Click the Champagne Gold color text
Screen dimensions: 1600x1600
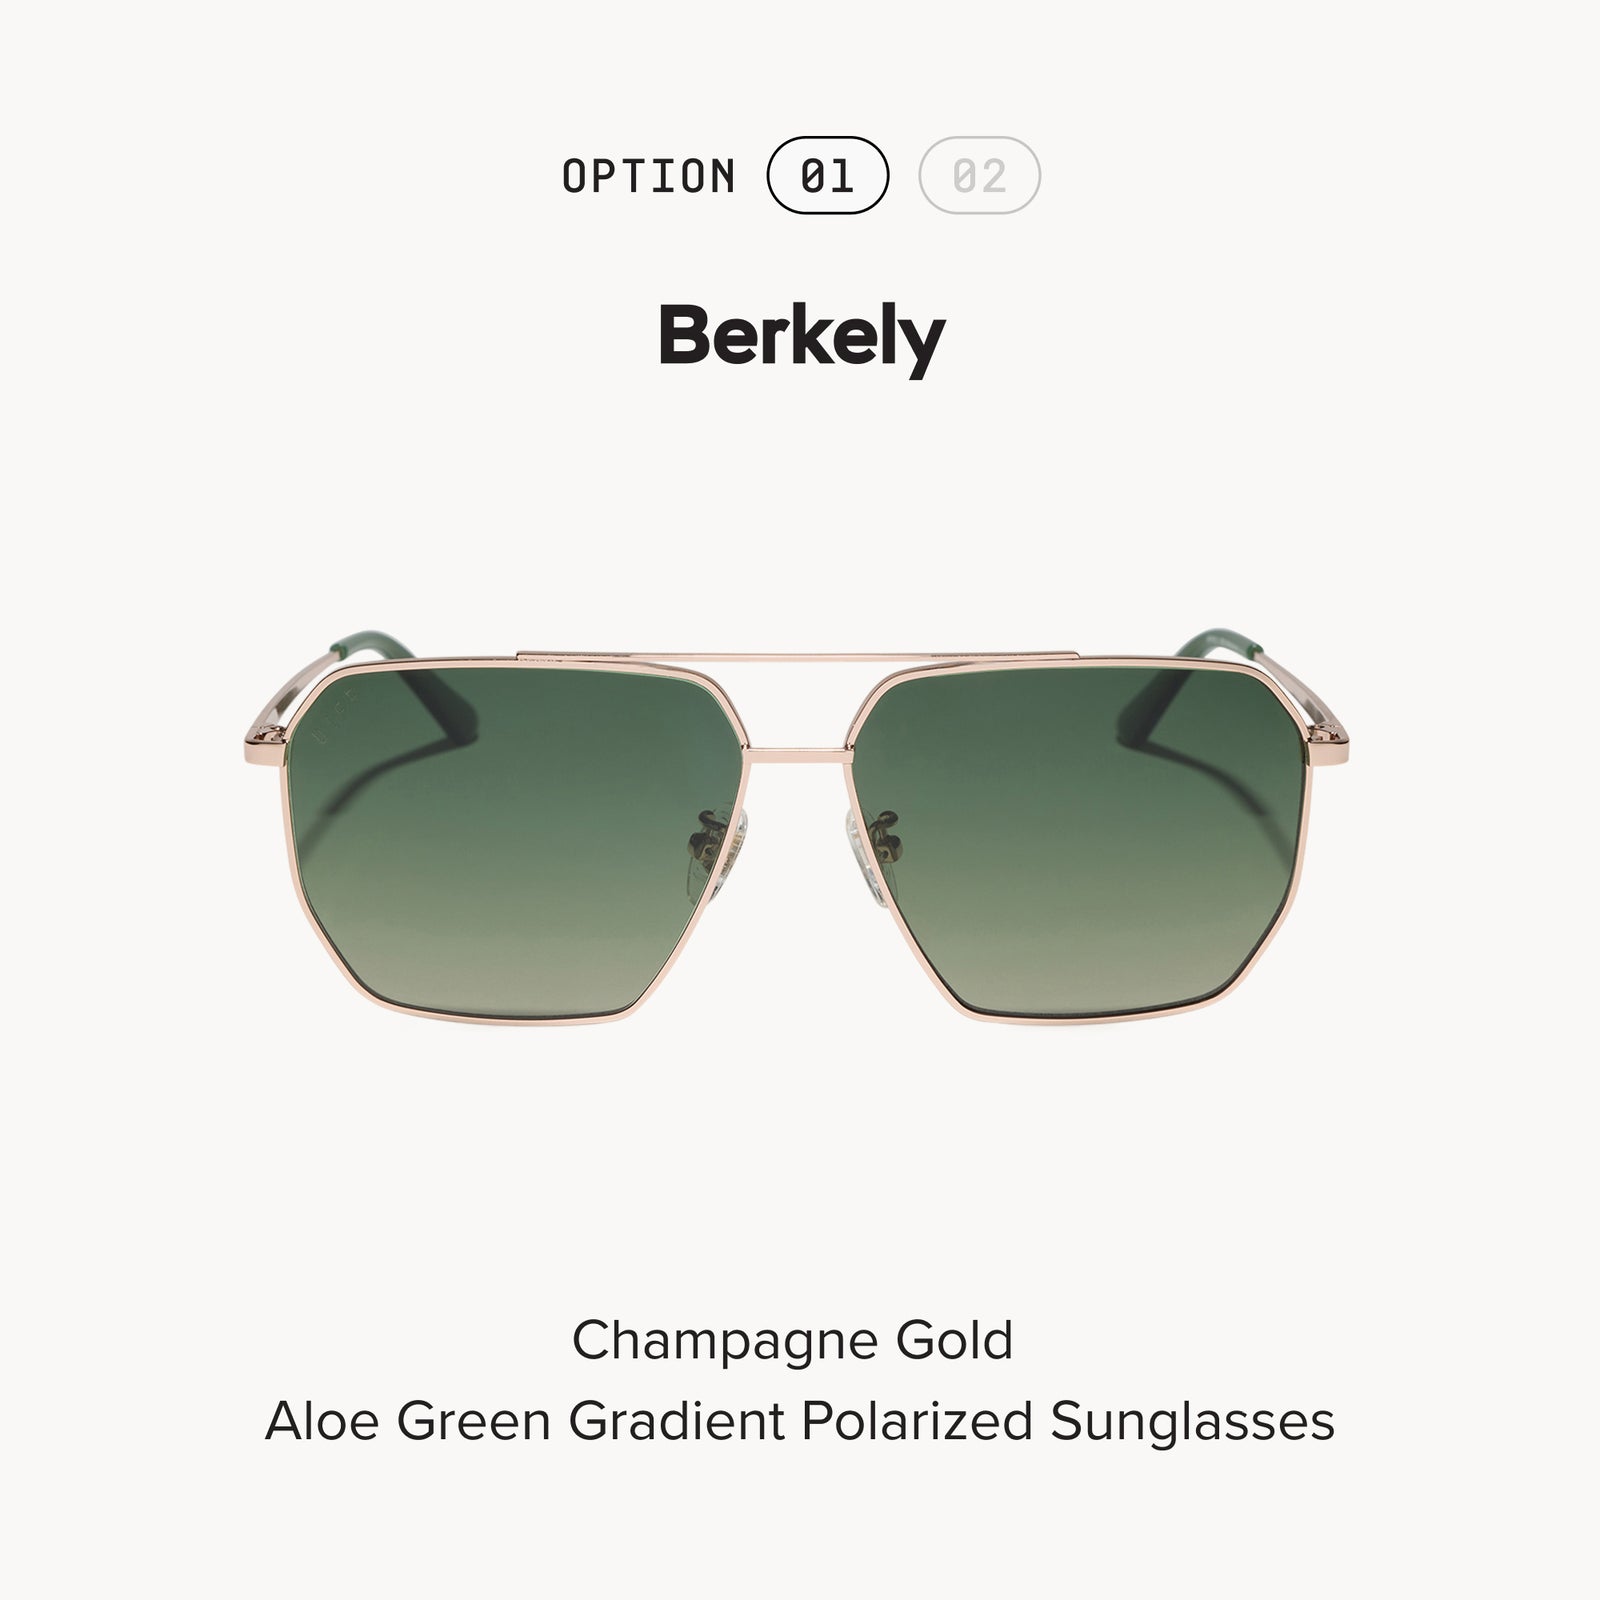(x=792, y=1341)
